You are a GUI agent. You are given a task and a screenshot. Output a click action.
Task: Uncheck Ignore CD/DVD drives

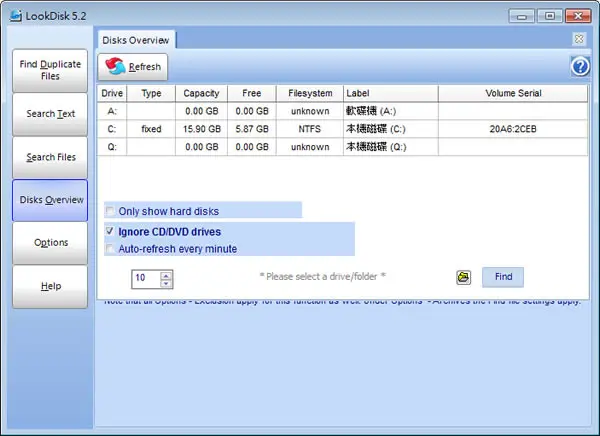click(x=110, y=231)
